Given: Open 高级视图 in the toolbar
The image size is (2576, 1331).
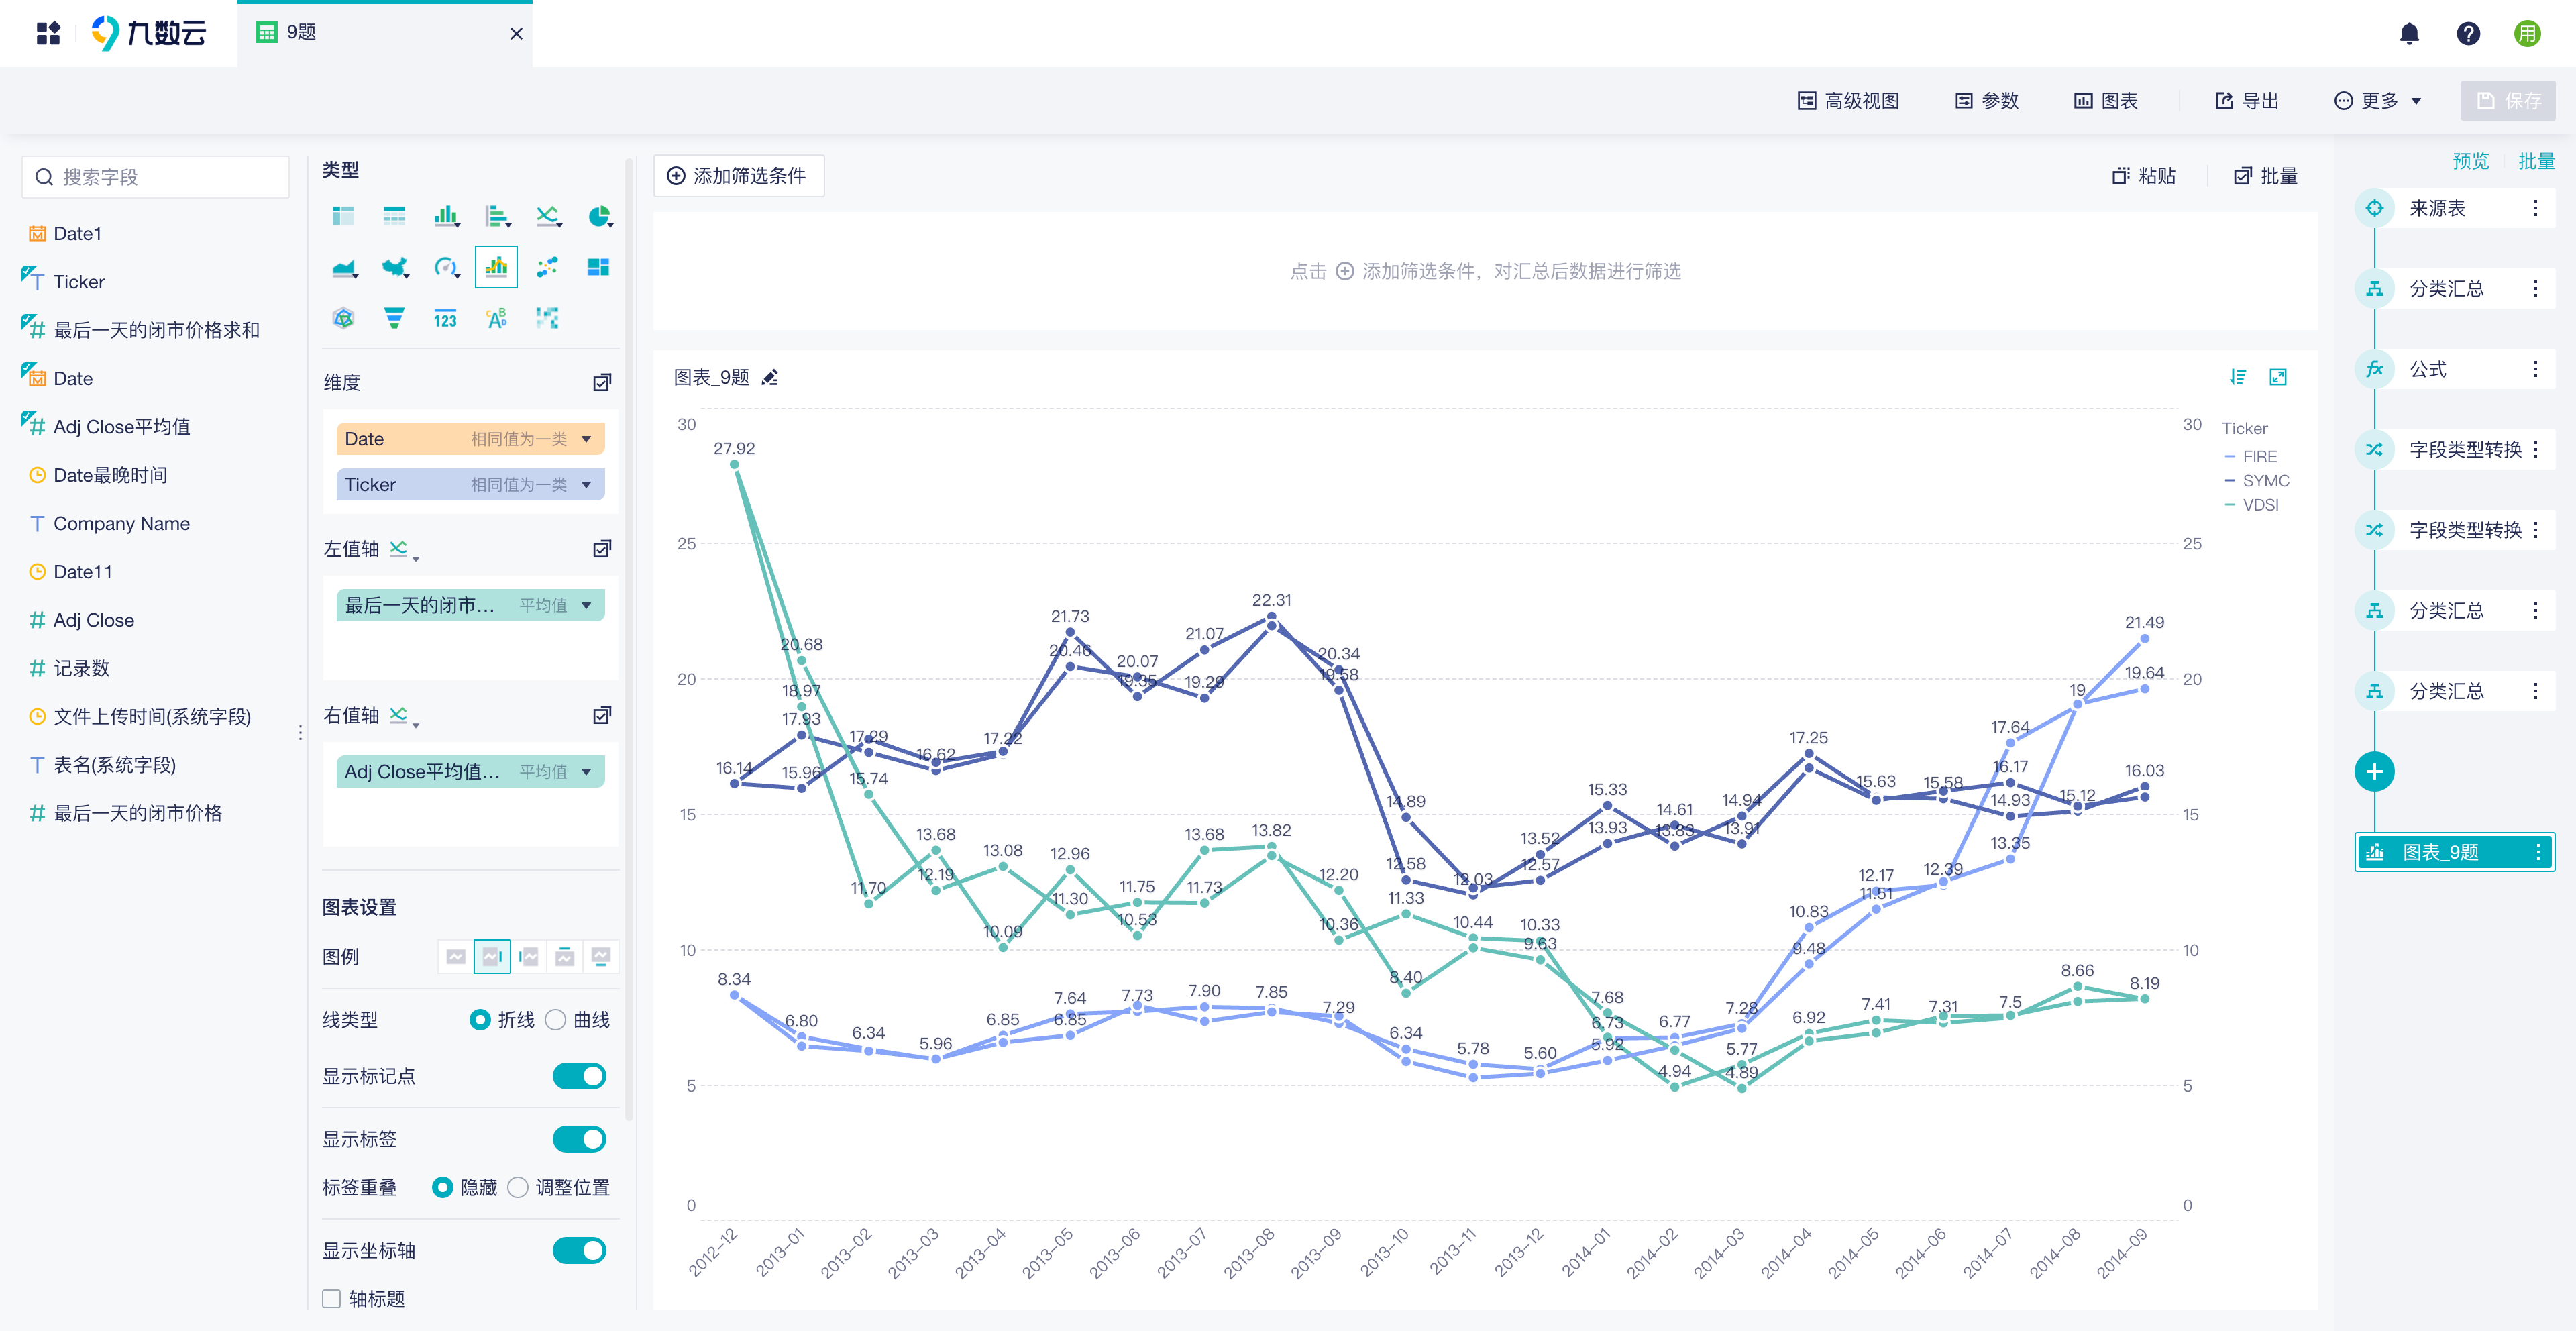Looking at the screenshot, I should click(1848, 101).
